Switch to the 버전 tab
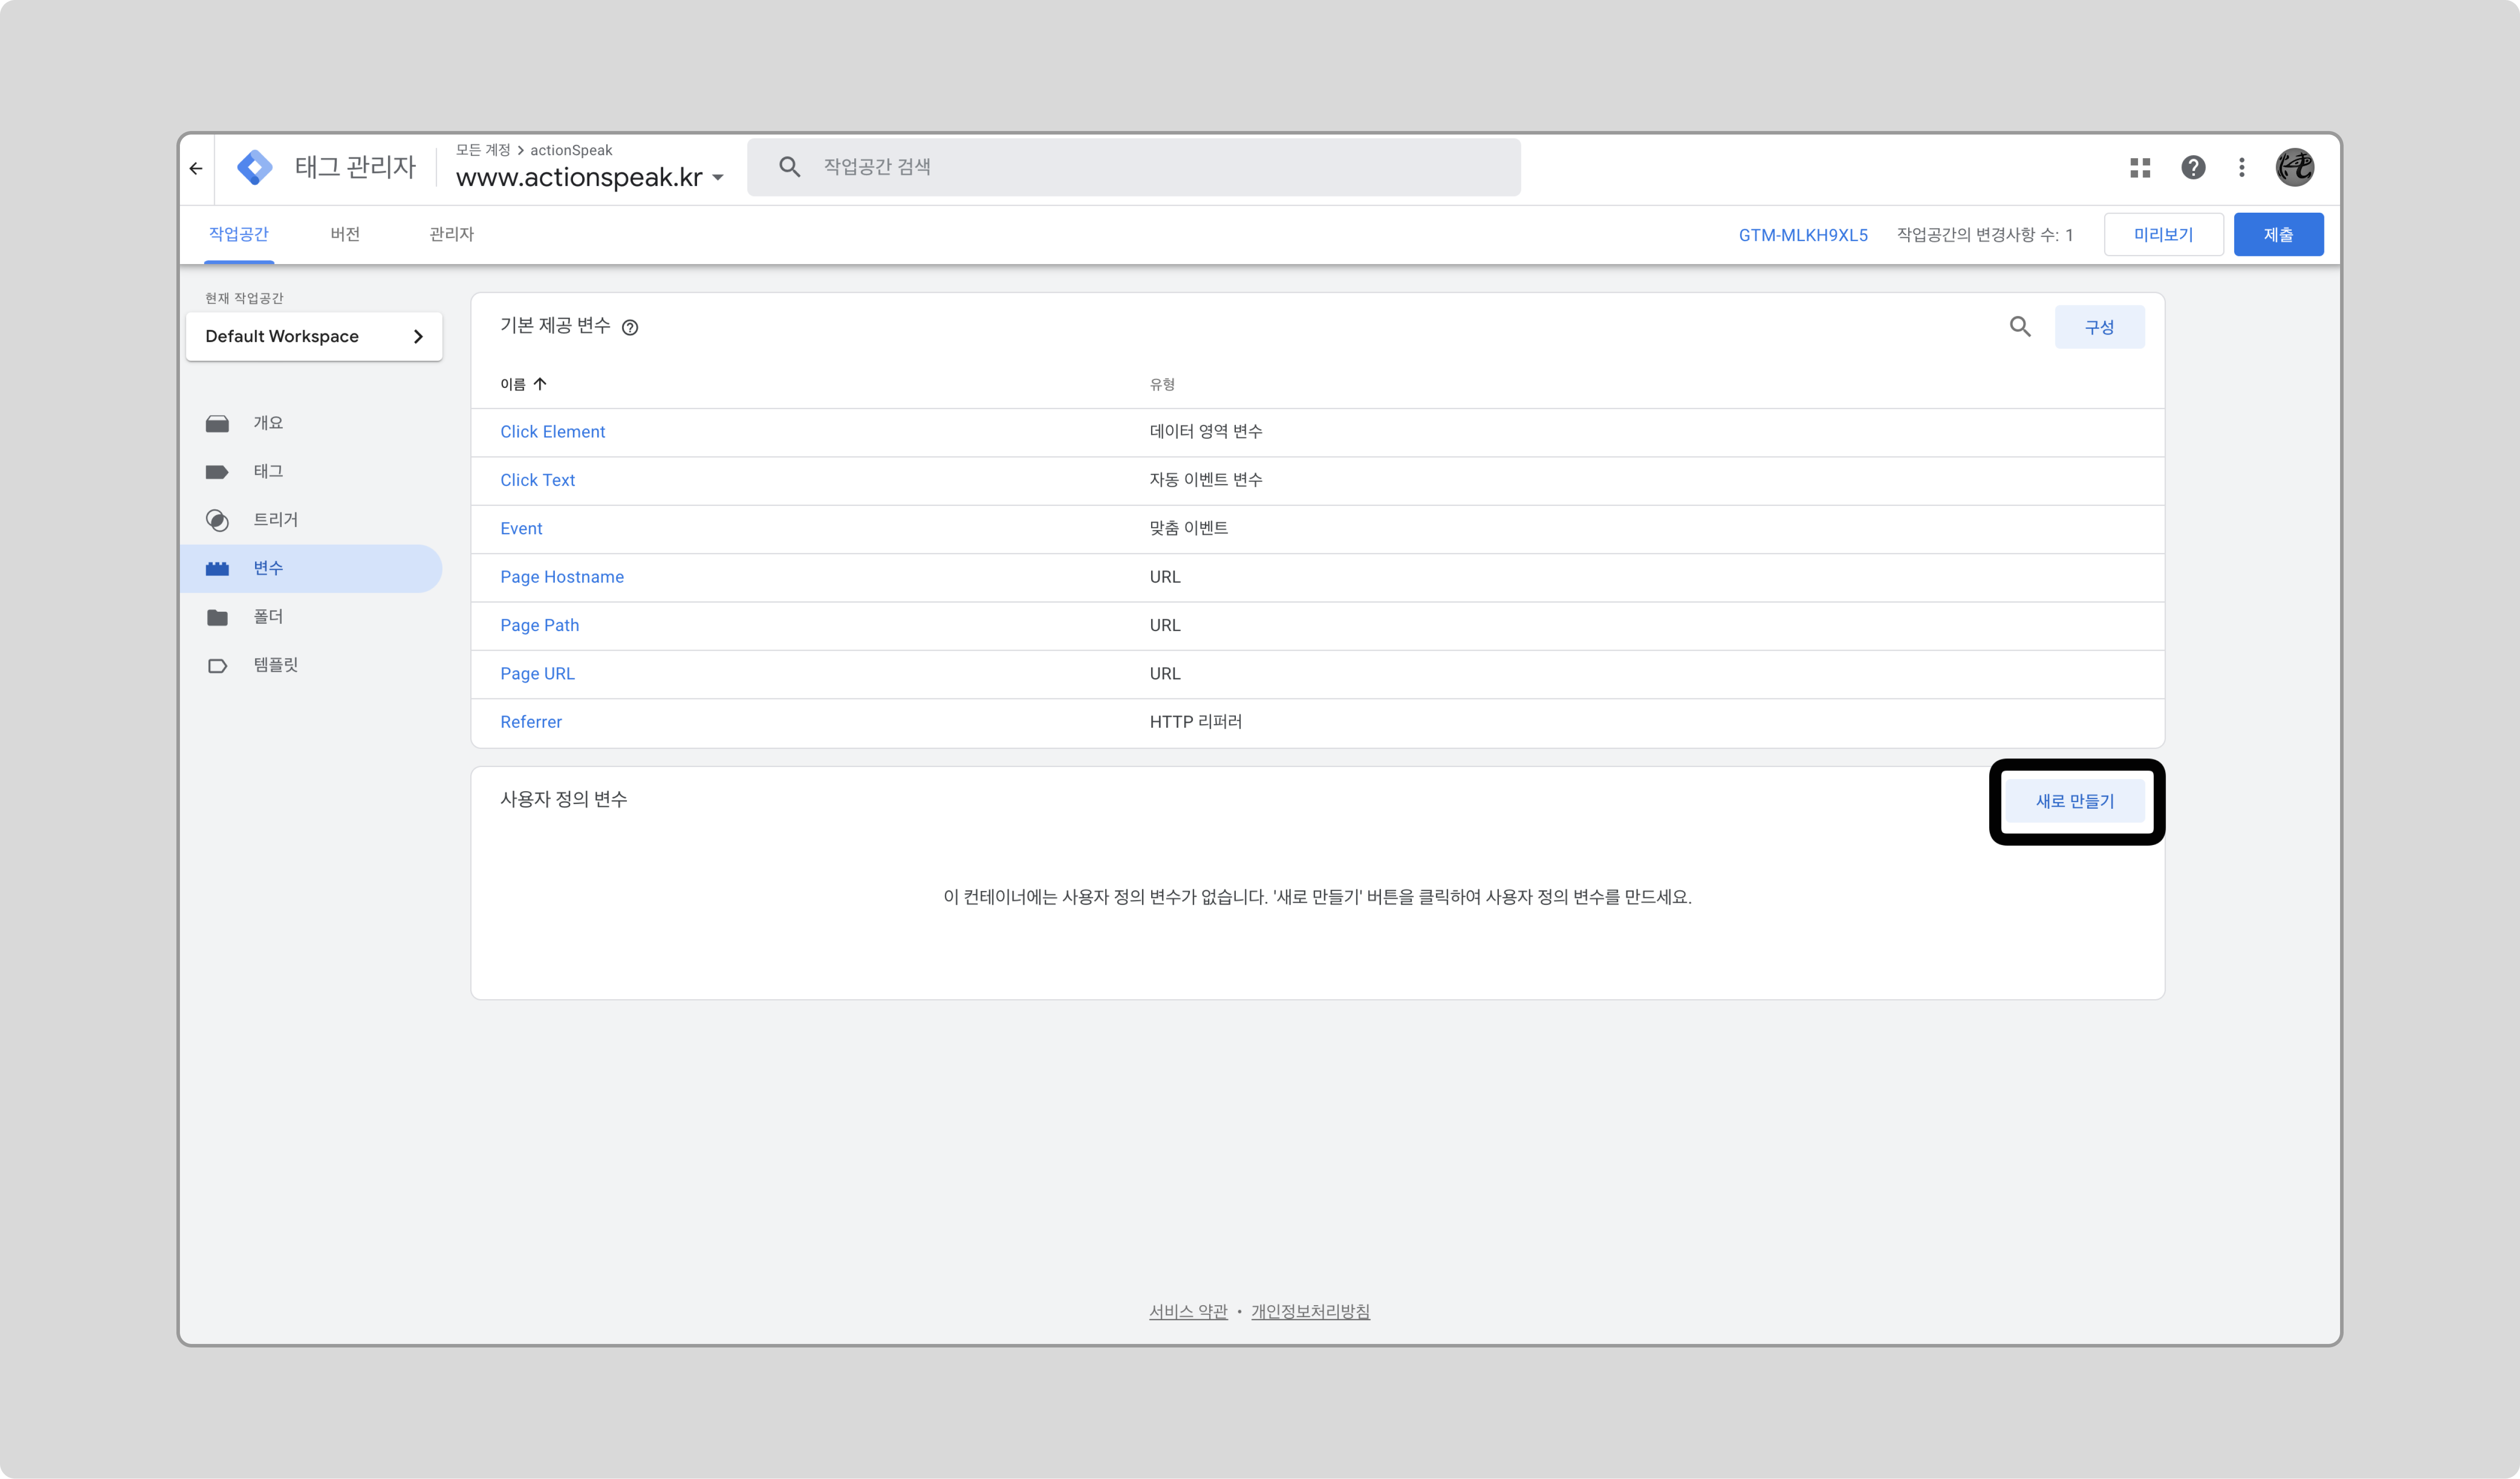This screenshot has width=2520, height=1479. point(345,234)
